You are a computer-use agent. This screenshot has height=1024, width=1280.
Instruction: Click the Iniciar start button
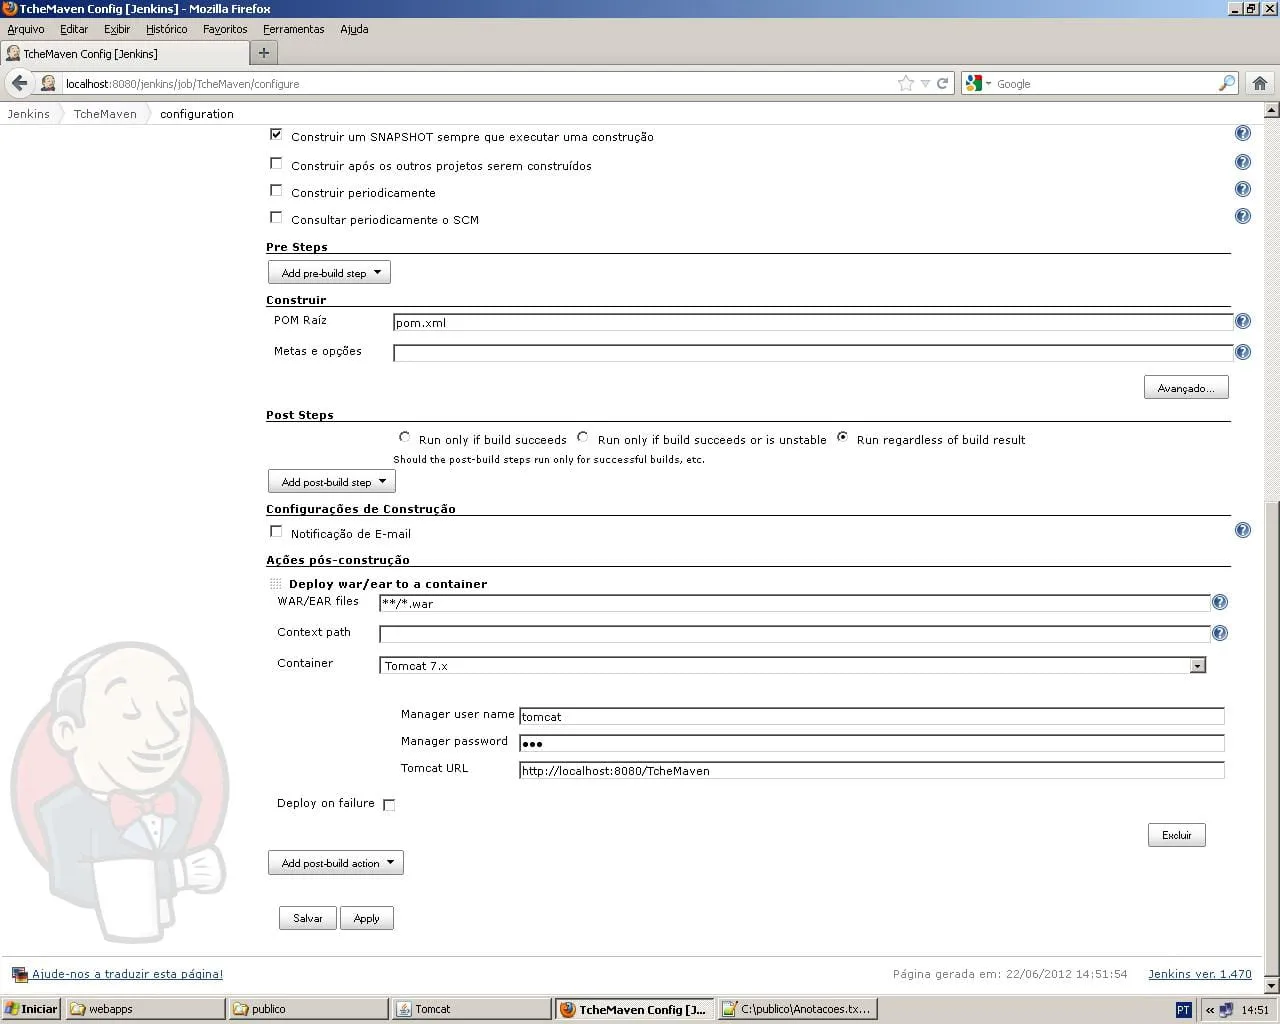click(x=32, y=1009)
